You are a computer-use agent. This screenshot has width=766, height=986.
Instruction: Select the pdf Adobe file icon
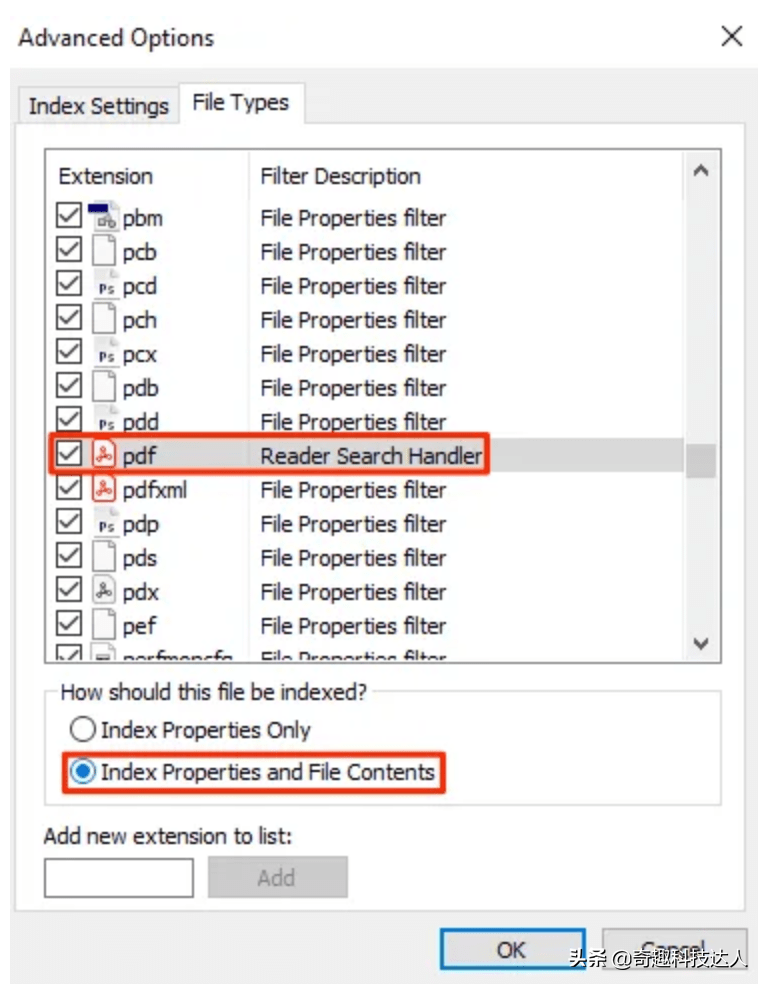(x=104, y=454)
